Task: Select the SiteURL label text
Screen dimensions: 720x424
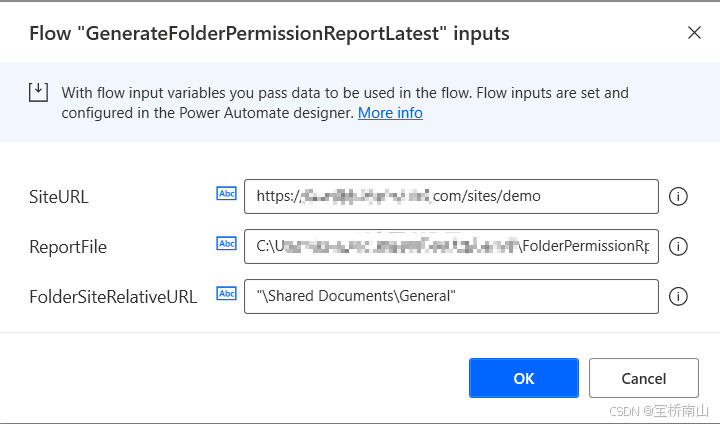Action: pos(59,197)
